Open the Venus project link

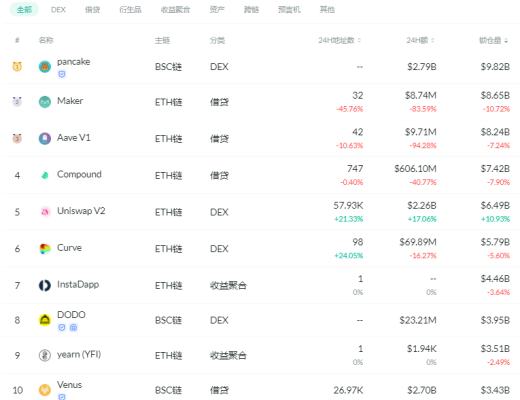pos(69,385)
